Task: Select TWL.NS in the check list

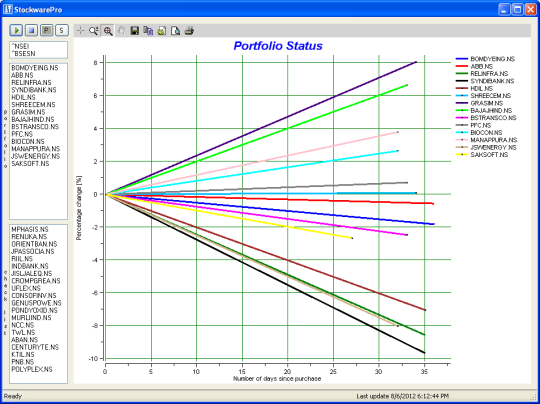Action: (23, 333)
